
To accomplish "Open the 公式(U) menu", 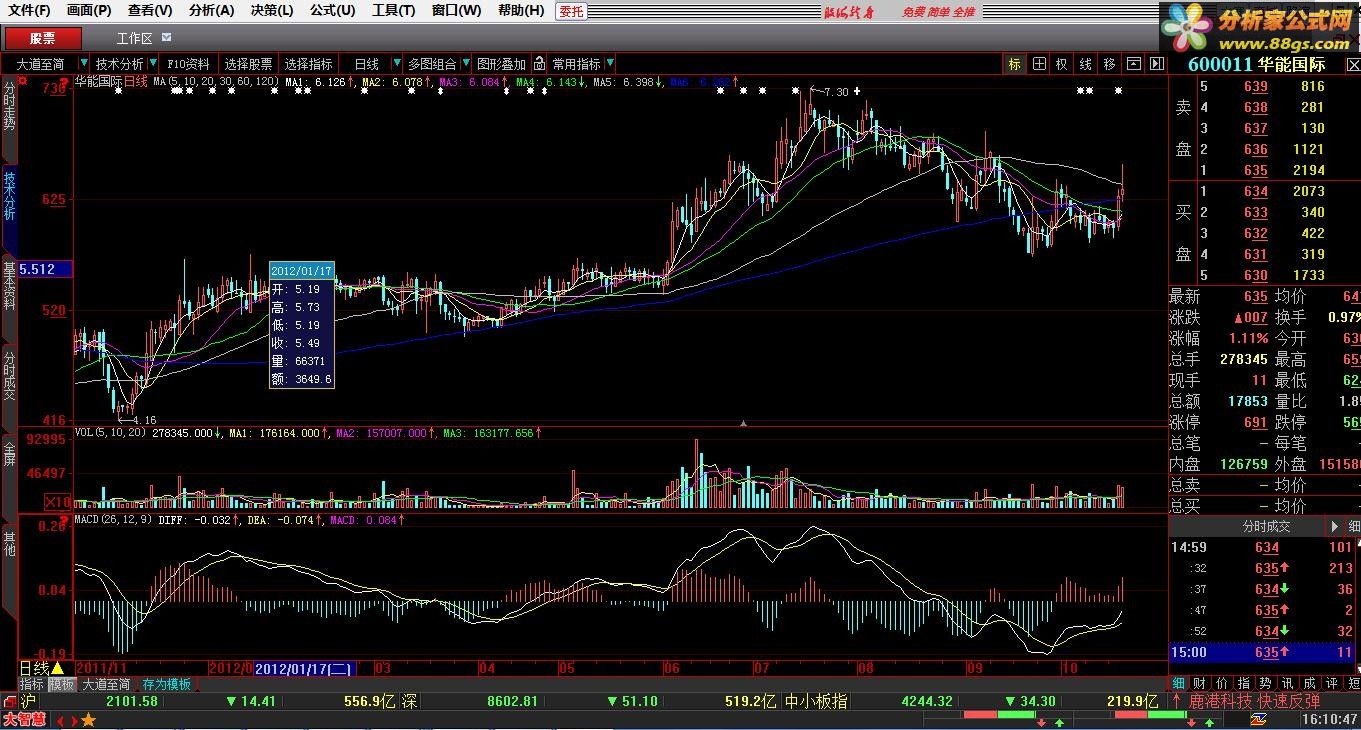I will click(x=332, y=11).
